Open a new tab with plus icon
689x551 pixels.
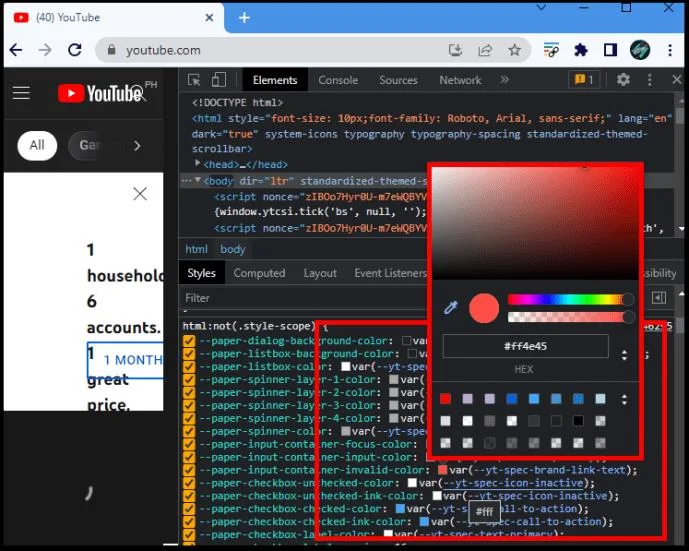coord(244,18)
